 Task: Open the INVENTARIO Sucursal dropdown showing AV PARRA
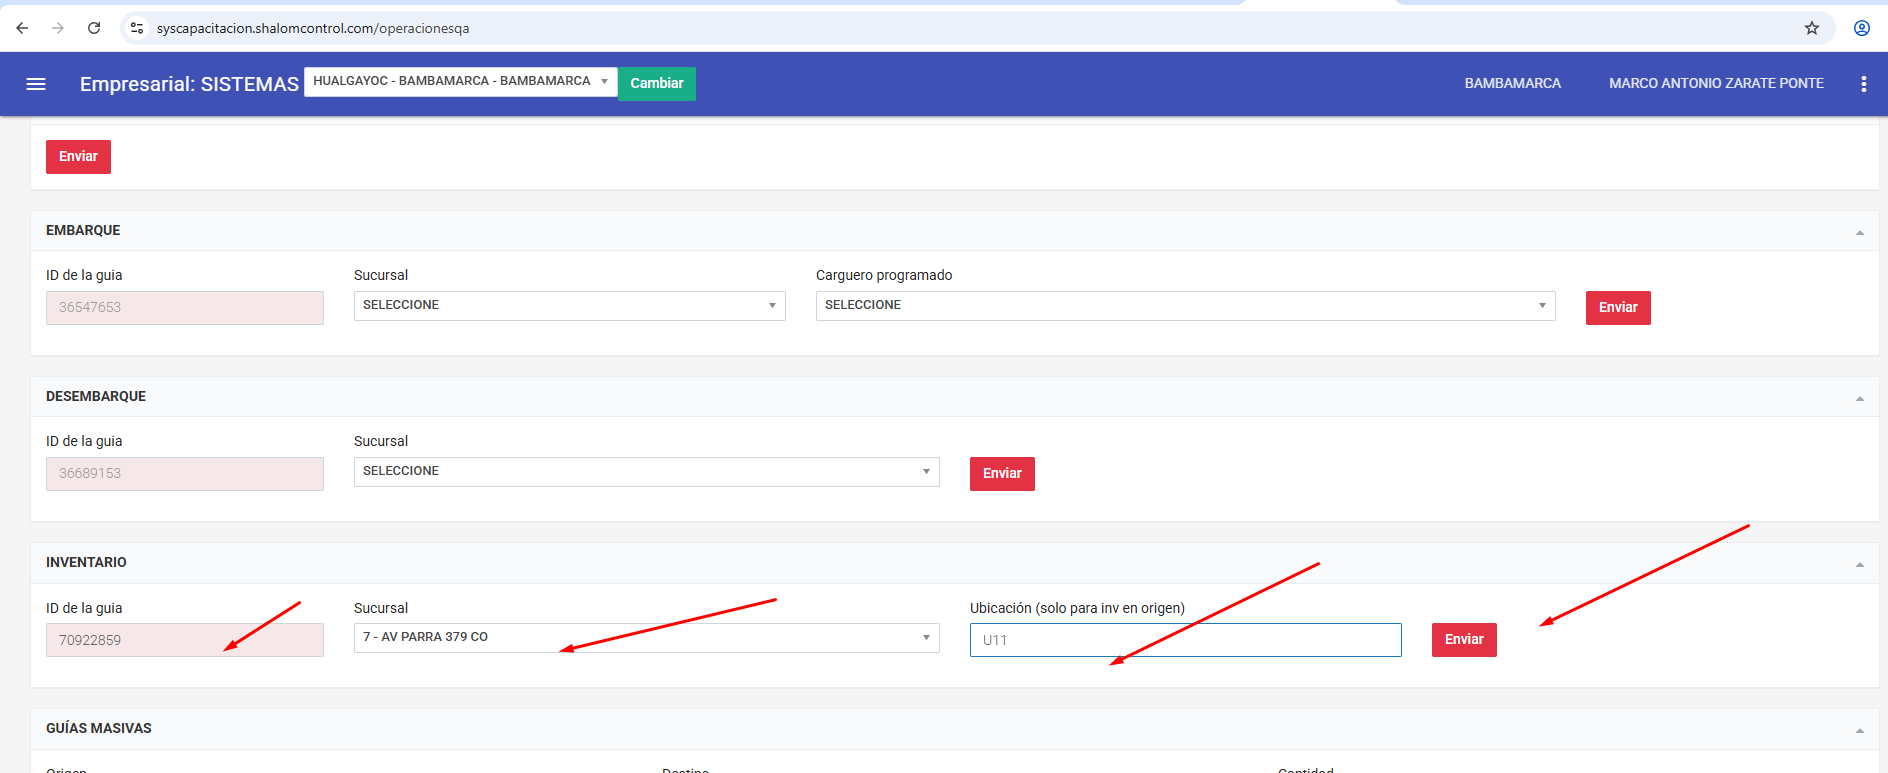pos(646,638)
